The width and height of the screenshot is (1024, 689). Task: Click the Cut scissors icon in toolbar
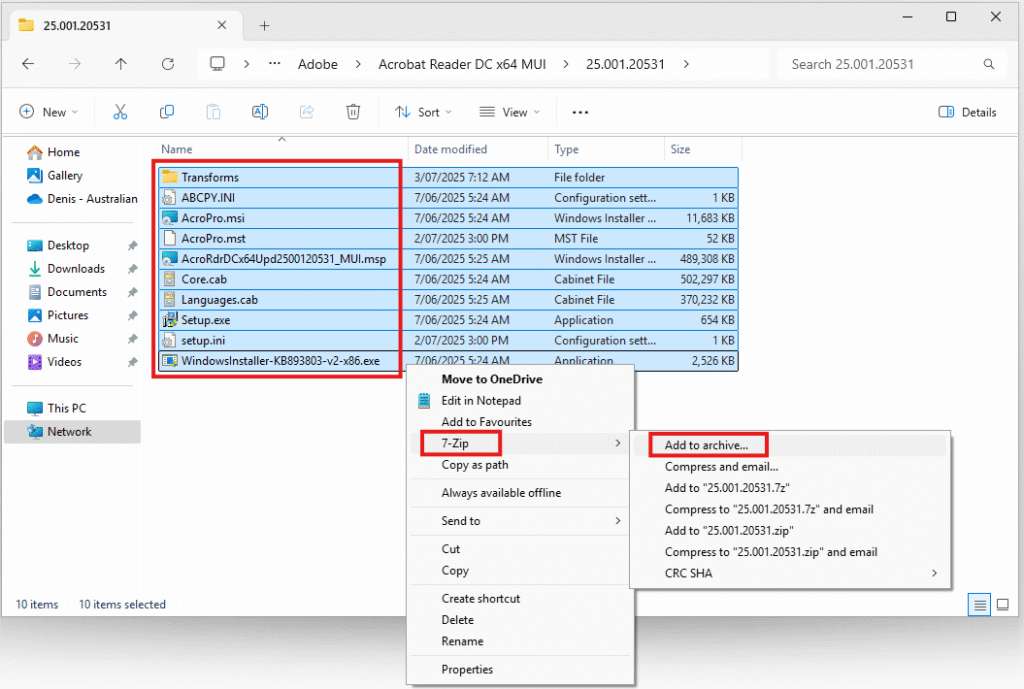click(x=120, y=112)
